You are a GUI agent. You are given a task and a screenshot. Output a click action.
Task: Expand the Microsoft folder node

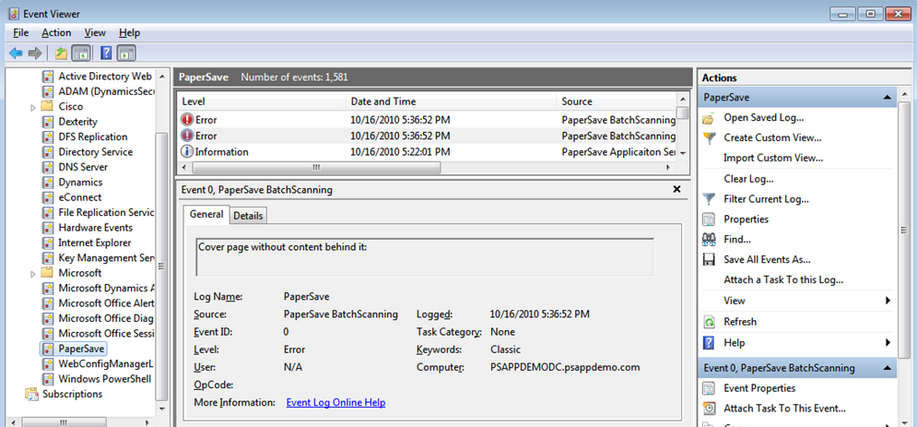tap(33, 273)
